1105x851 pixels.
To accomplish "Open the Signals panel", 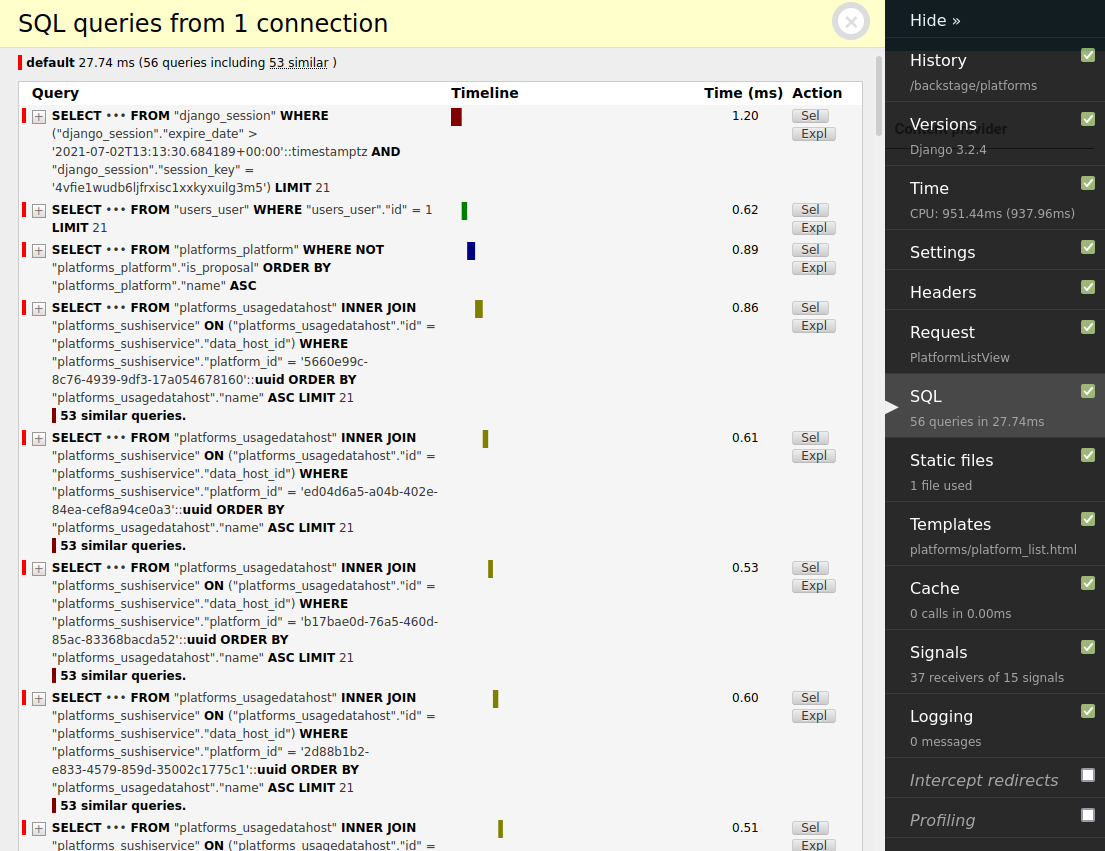I will pos(938,652).
